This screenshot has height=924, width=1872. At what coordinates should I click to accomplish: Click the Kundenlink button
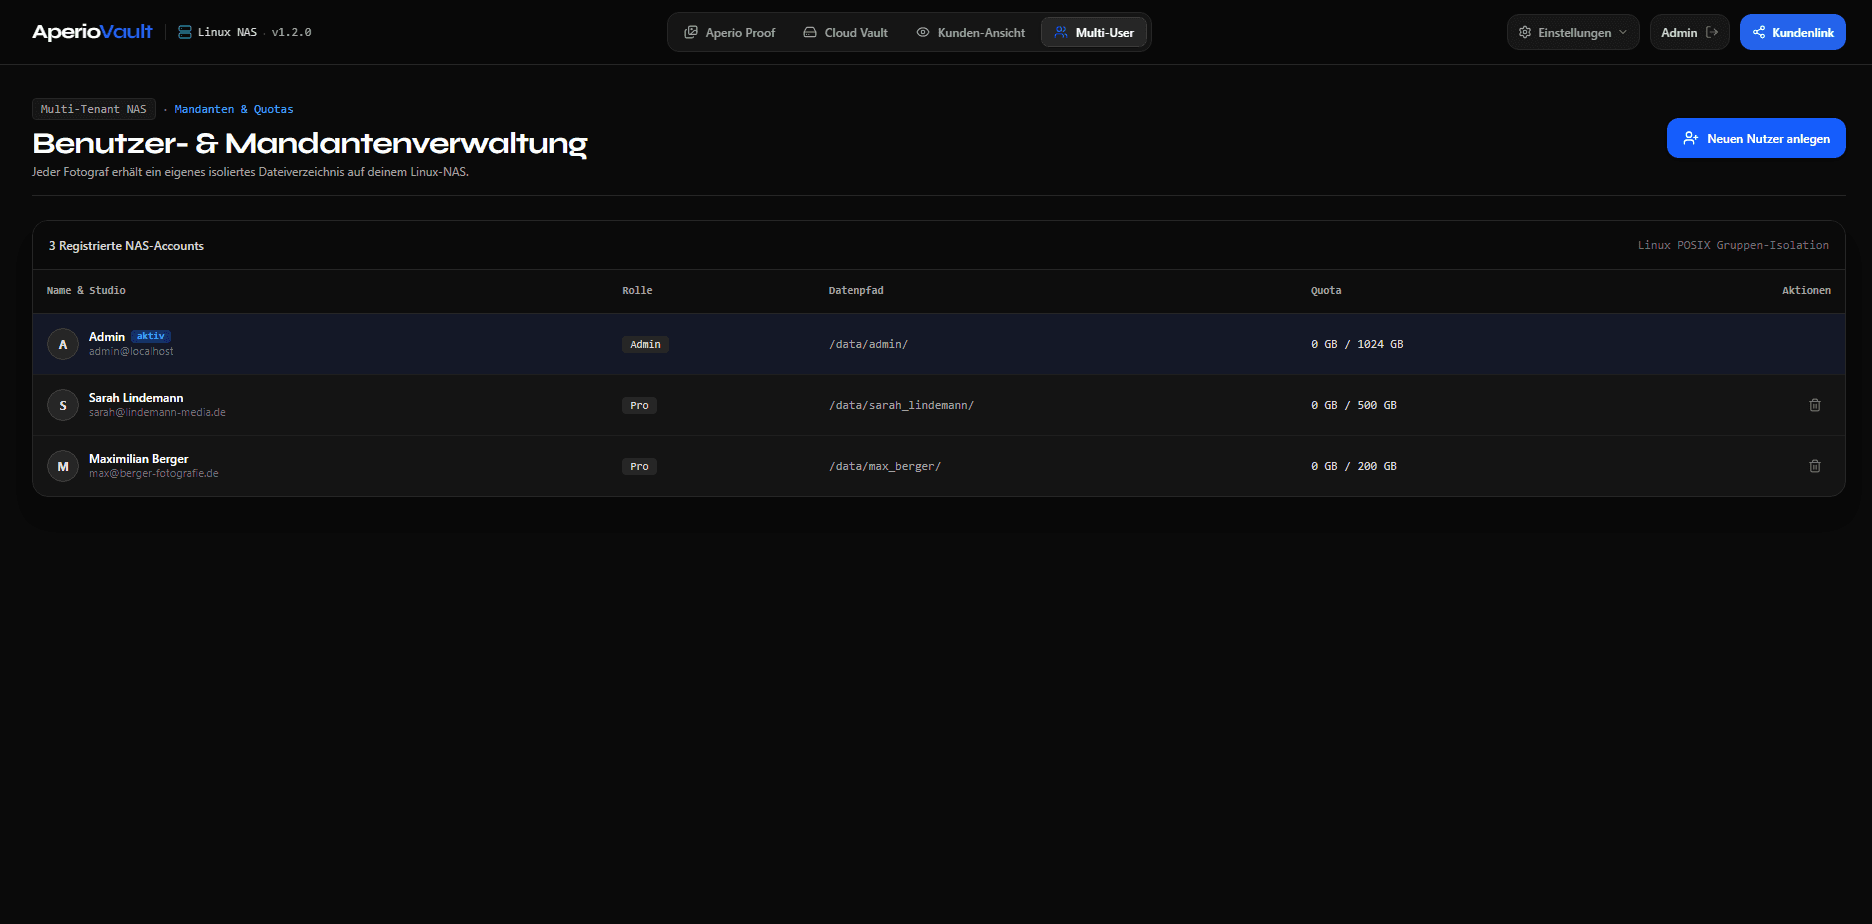1793,32
